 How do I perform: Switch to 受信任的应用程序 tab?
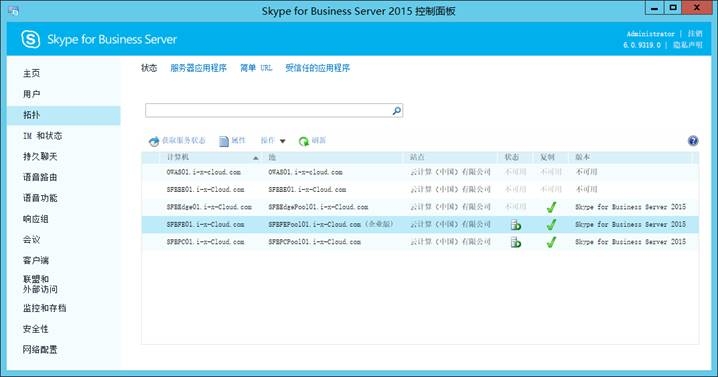317,68
